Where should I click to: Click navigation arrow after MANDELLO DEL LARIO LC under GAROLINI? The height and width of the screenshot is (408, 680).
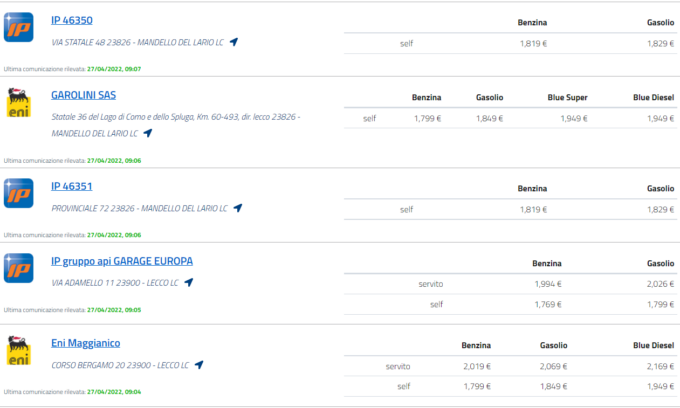click(x=147, y=133)
